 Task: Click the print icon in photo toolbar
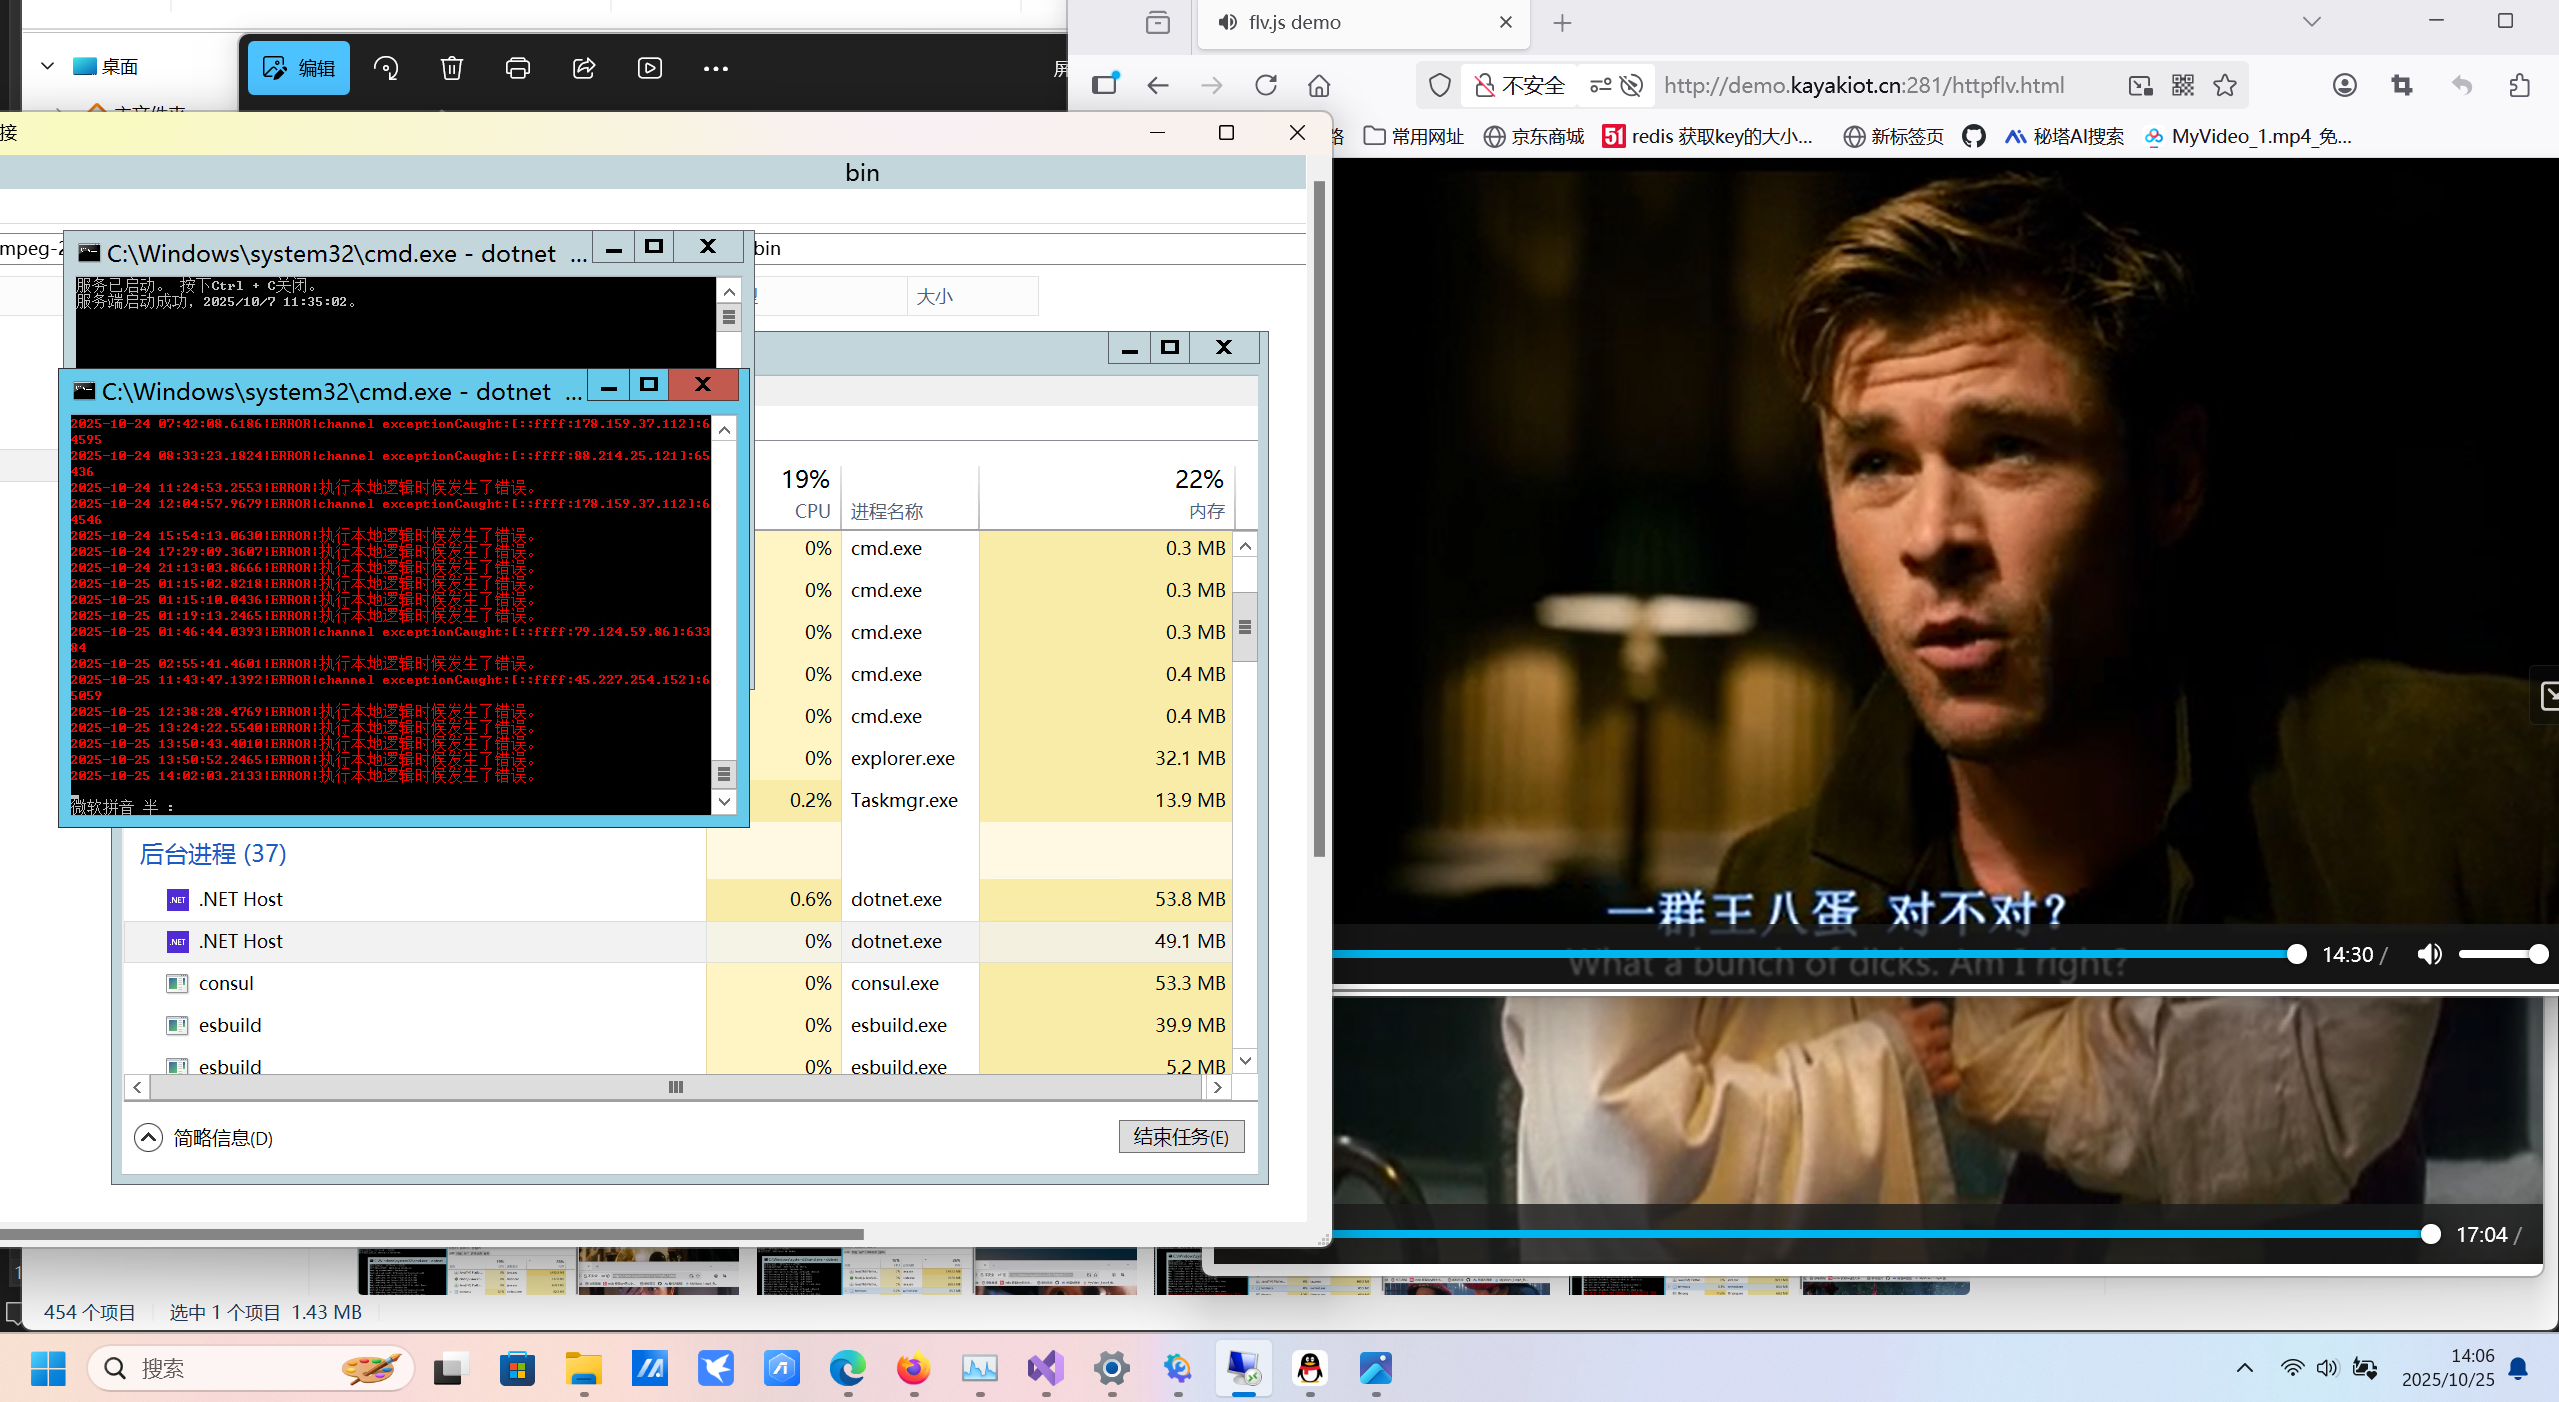click(518, 68)
